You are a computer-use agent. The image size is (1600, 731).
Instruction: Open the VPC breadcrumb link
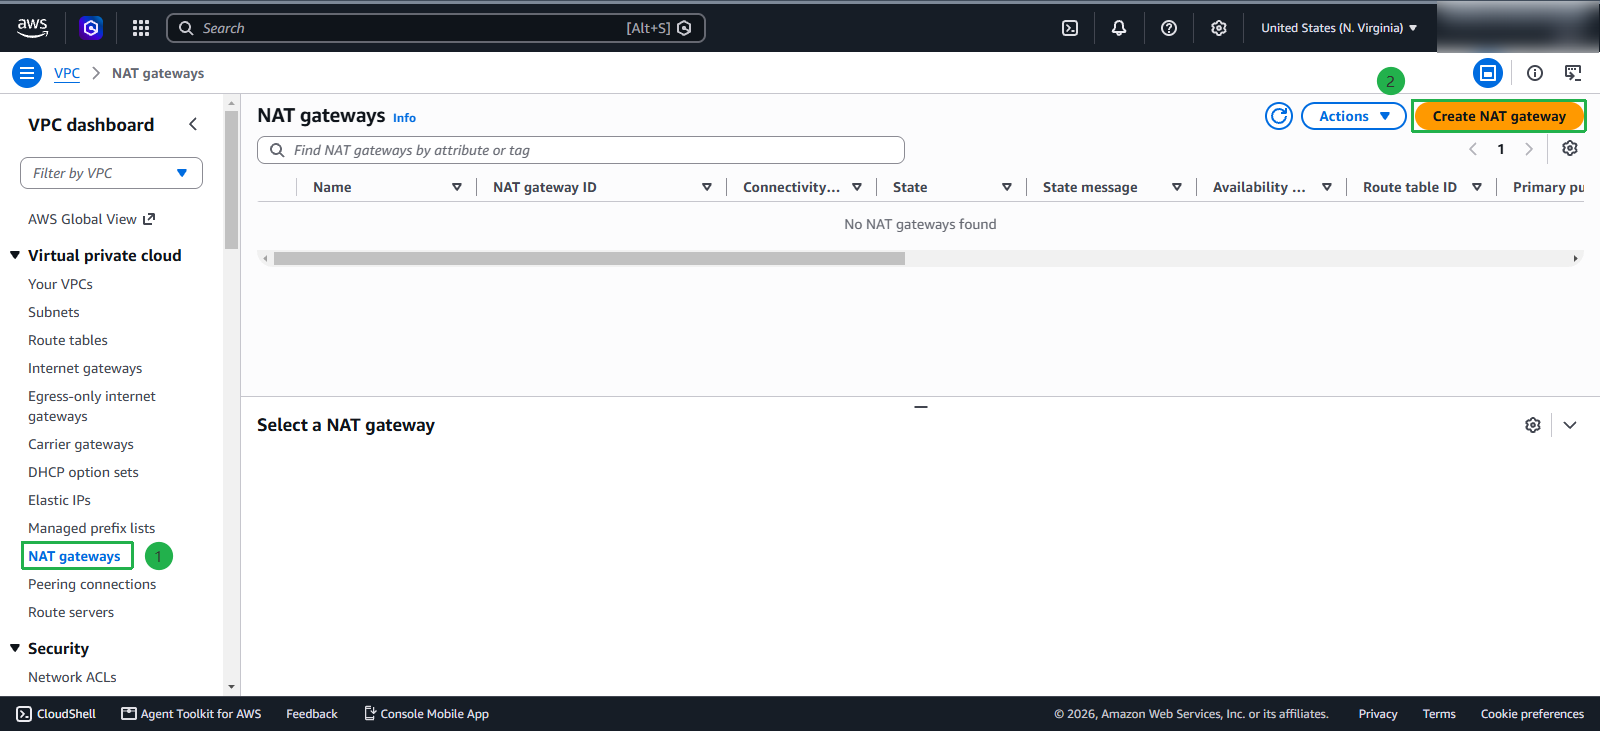67,73
